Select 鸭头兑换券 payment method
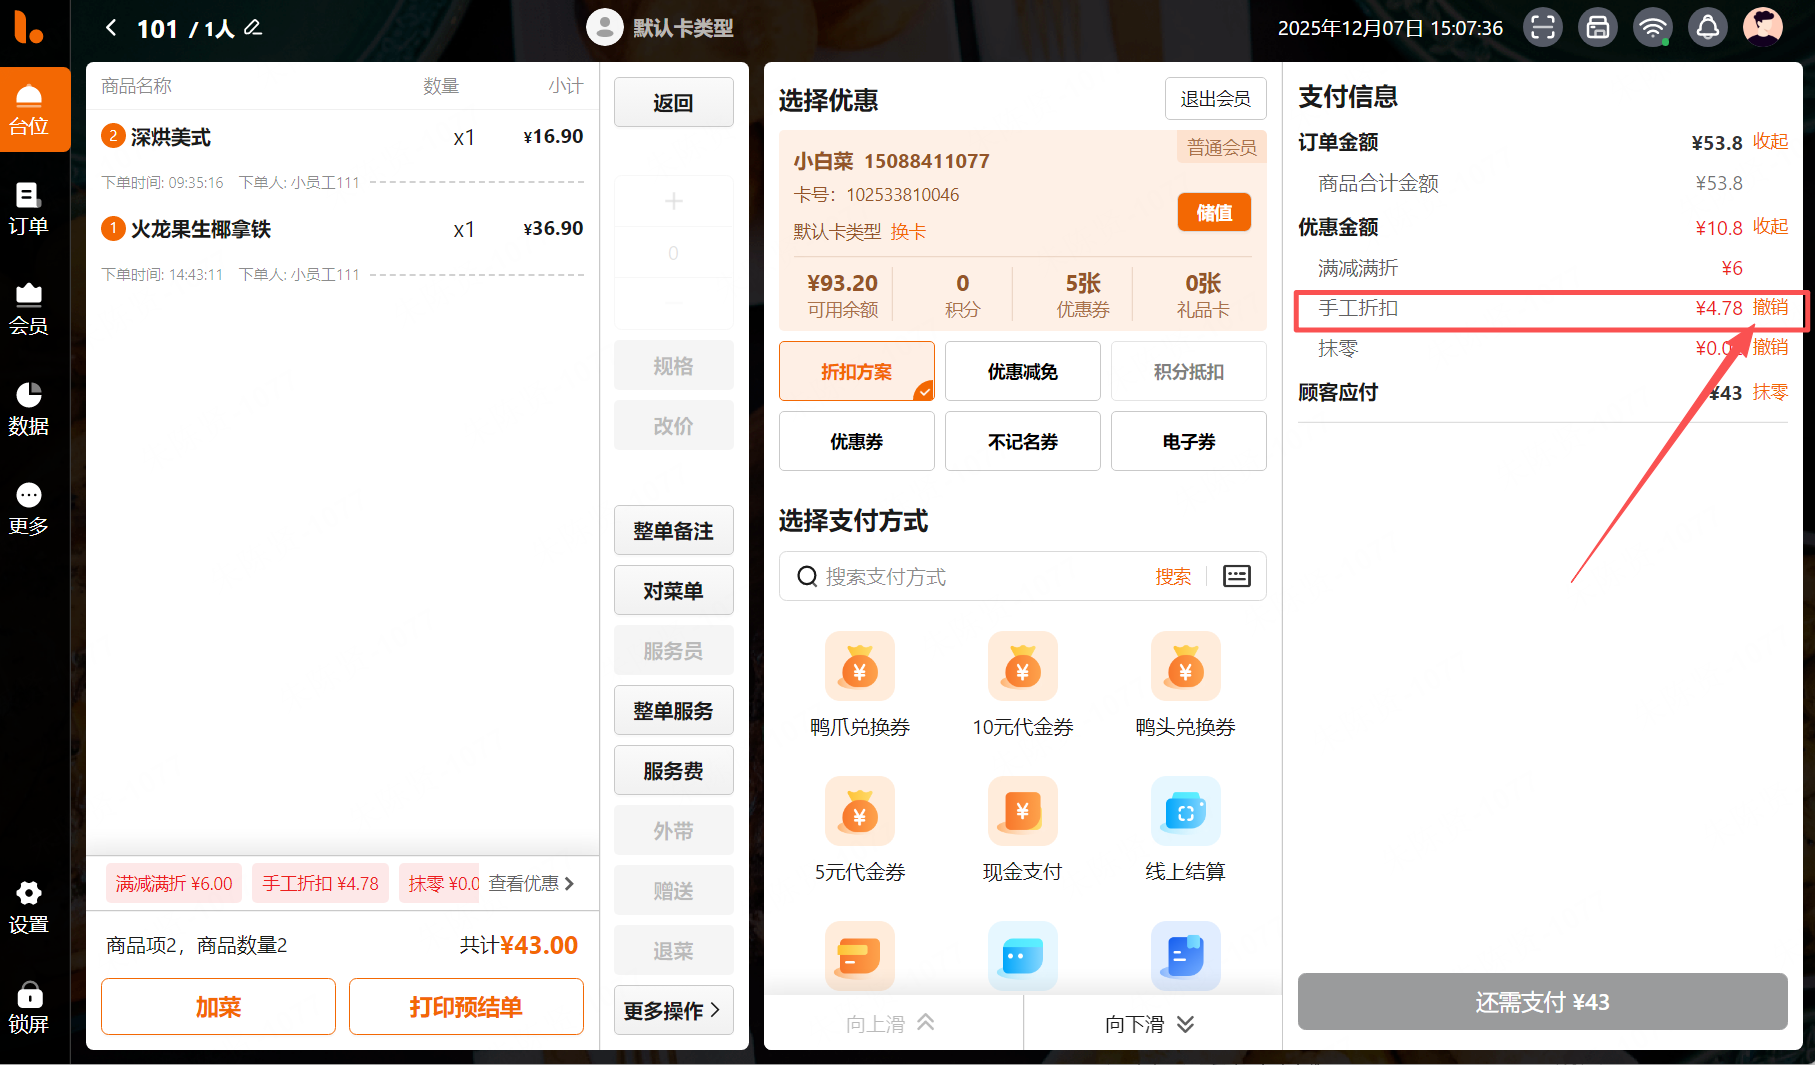 [1186, 685]
